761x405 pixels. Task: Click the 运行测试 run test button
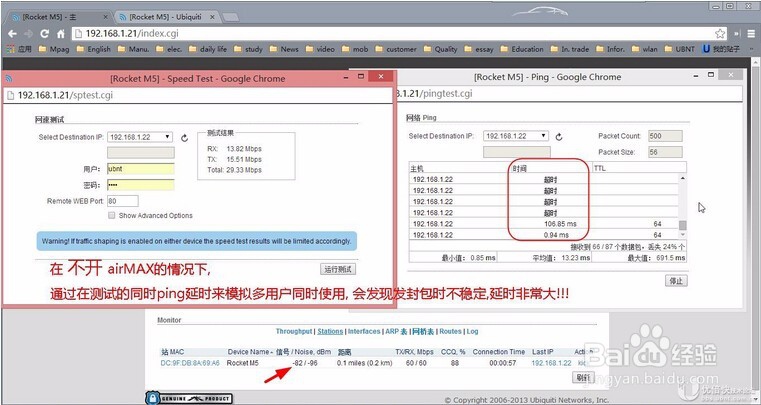click(x=338, y=270)
